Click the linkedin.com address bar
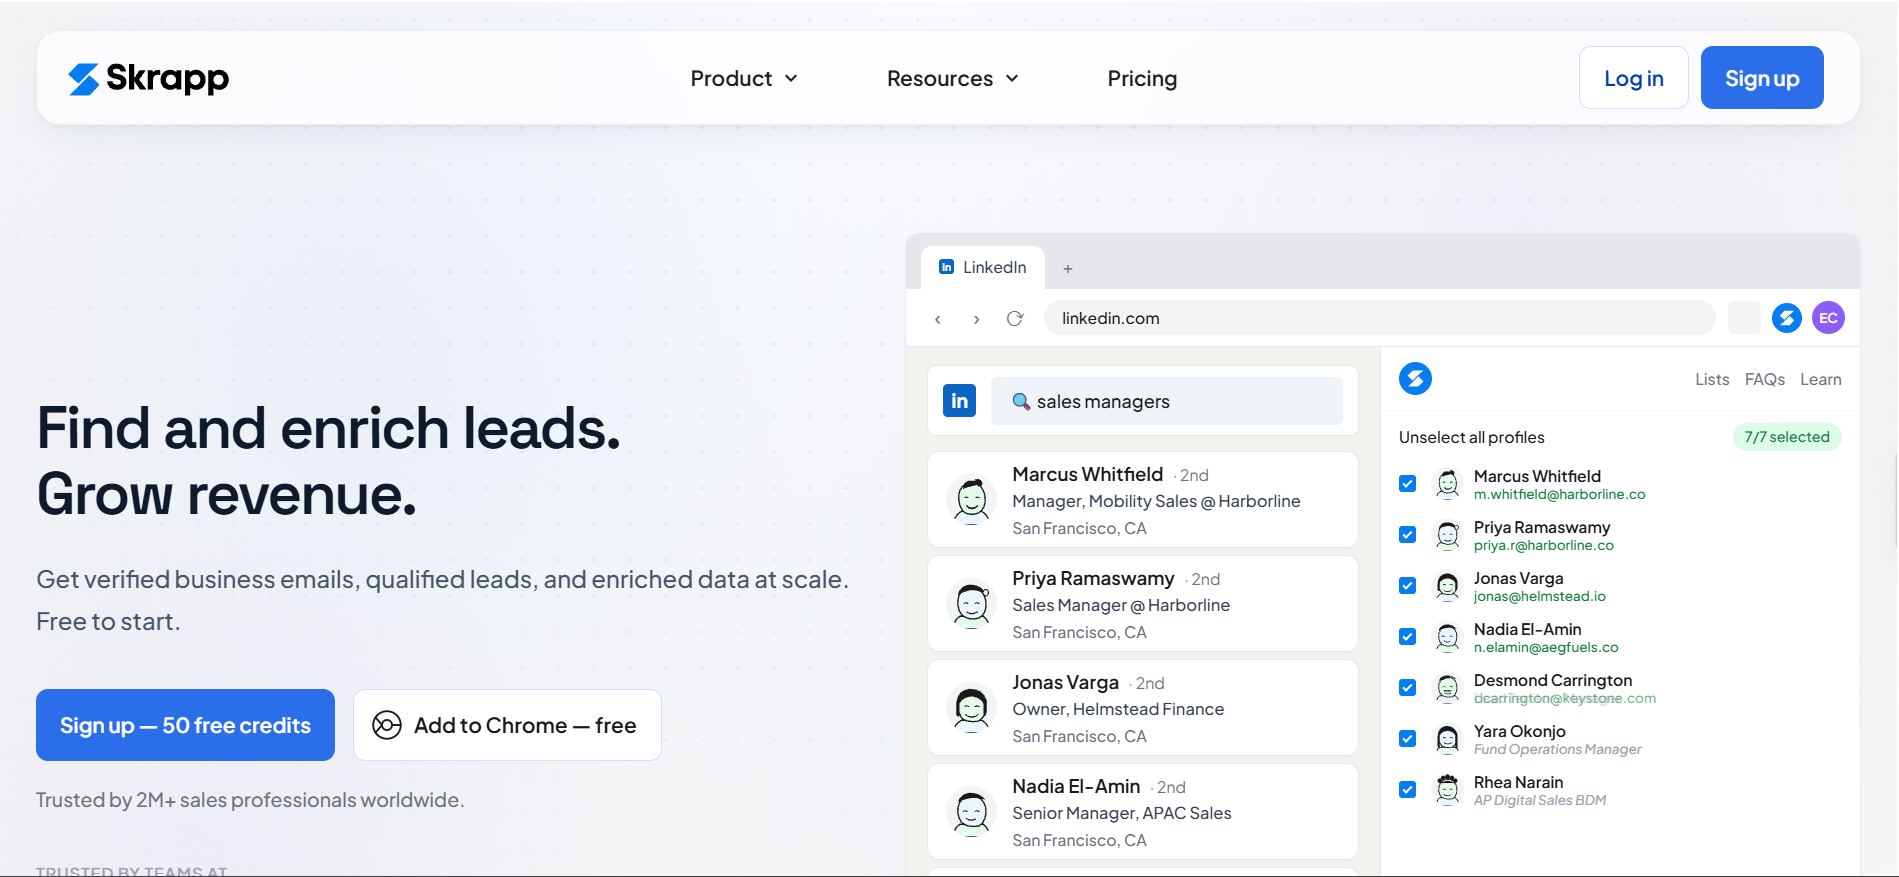This screenshot has width=1899, height=877. click(x=1380, y=318)
